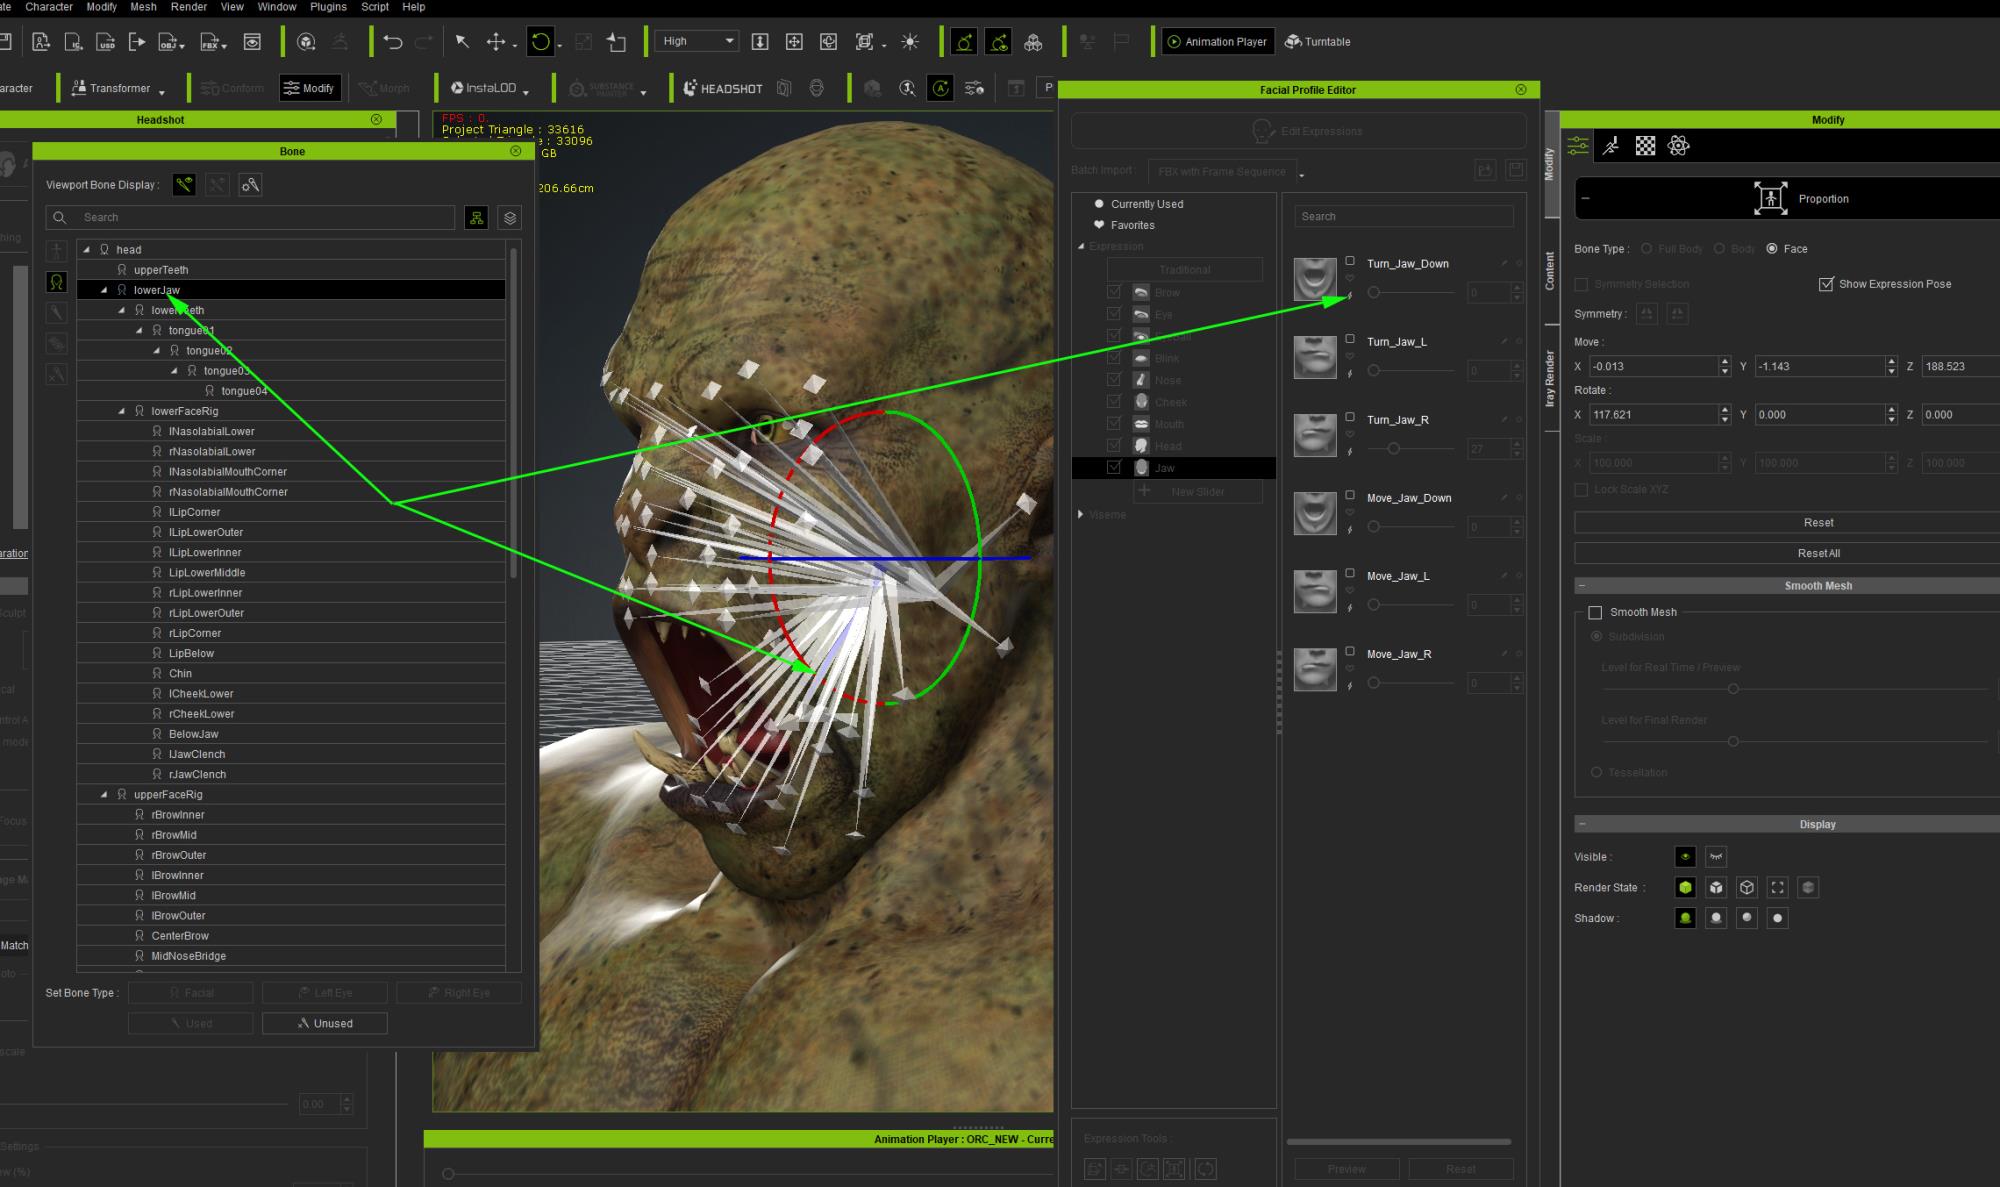The height and width of the screenshot is (1187, 2000).
Task: Select the head icon in Bone sidebar
Action: click(57, 283)
